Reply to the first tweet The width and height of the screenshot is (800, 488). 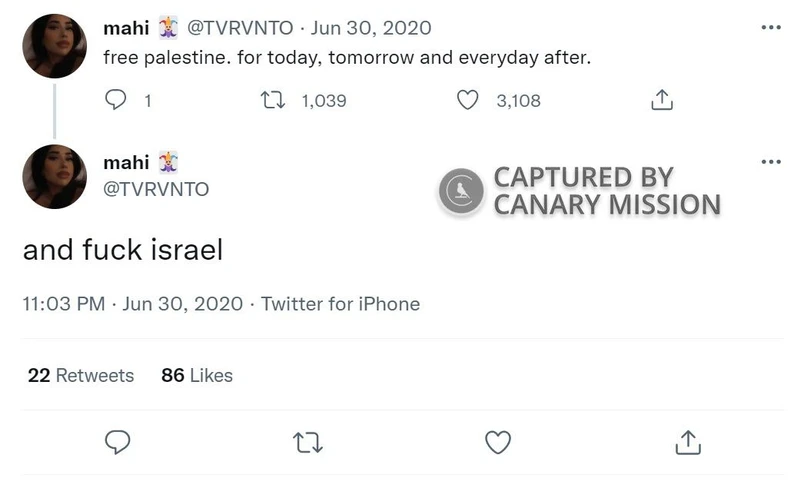point(117,100)
